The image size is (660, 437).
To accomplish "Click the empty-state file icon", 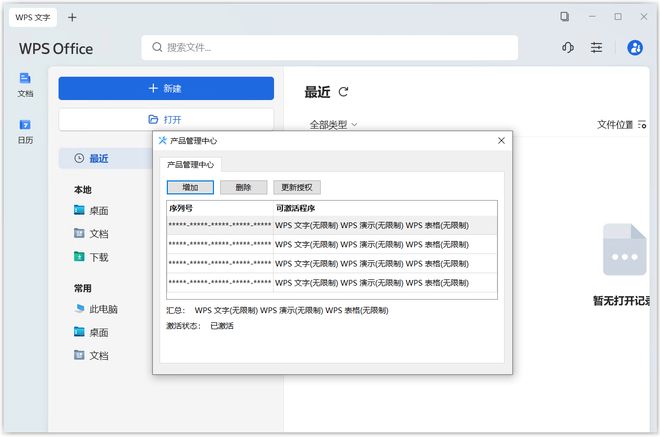I will [624, 250].
